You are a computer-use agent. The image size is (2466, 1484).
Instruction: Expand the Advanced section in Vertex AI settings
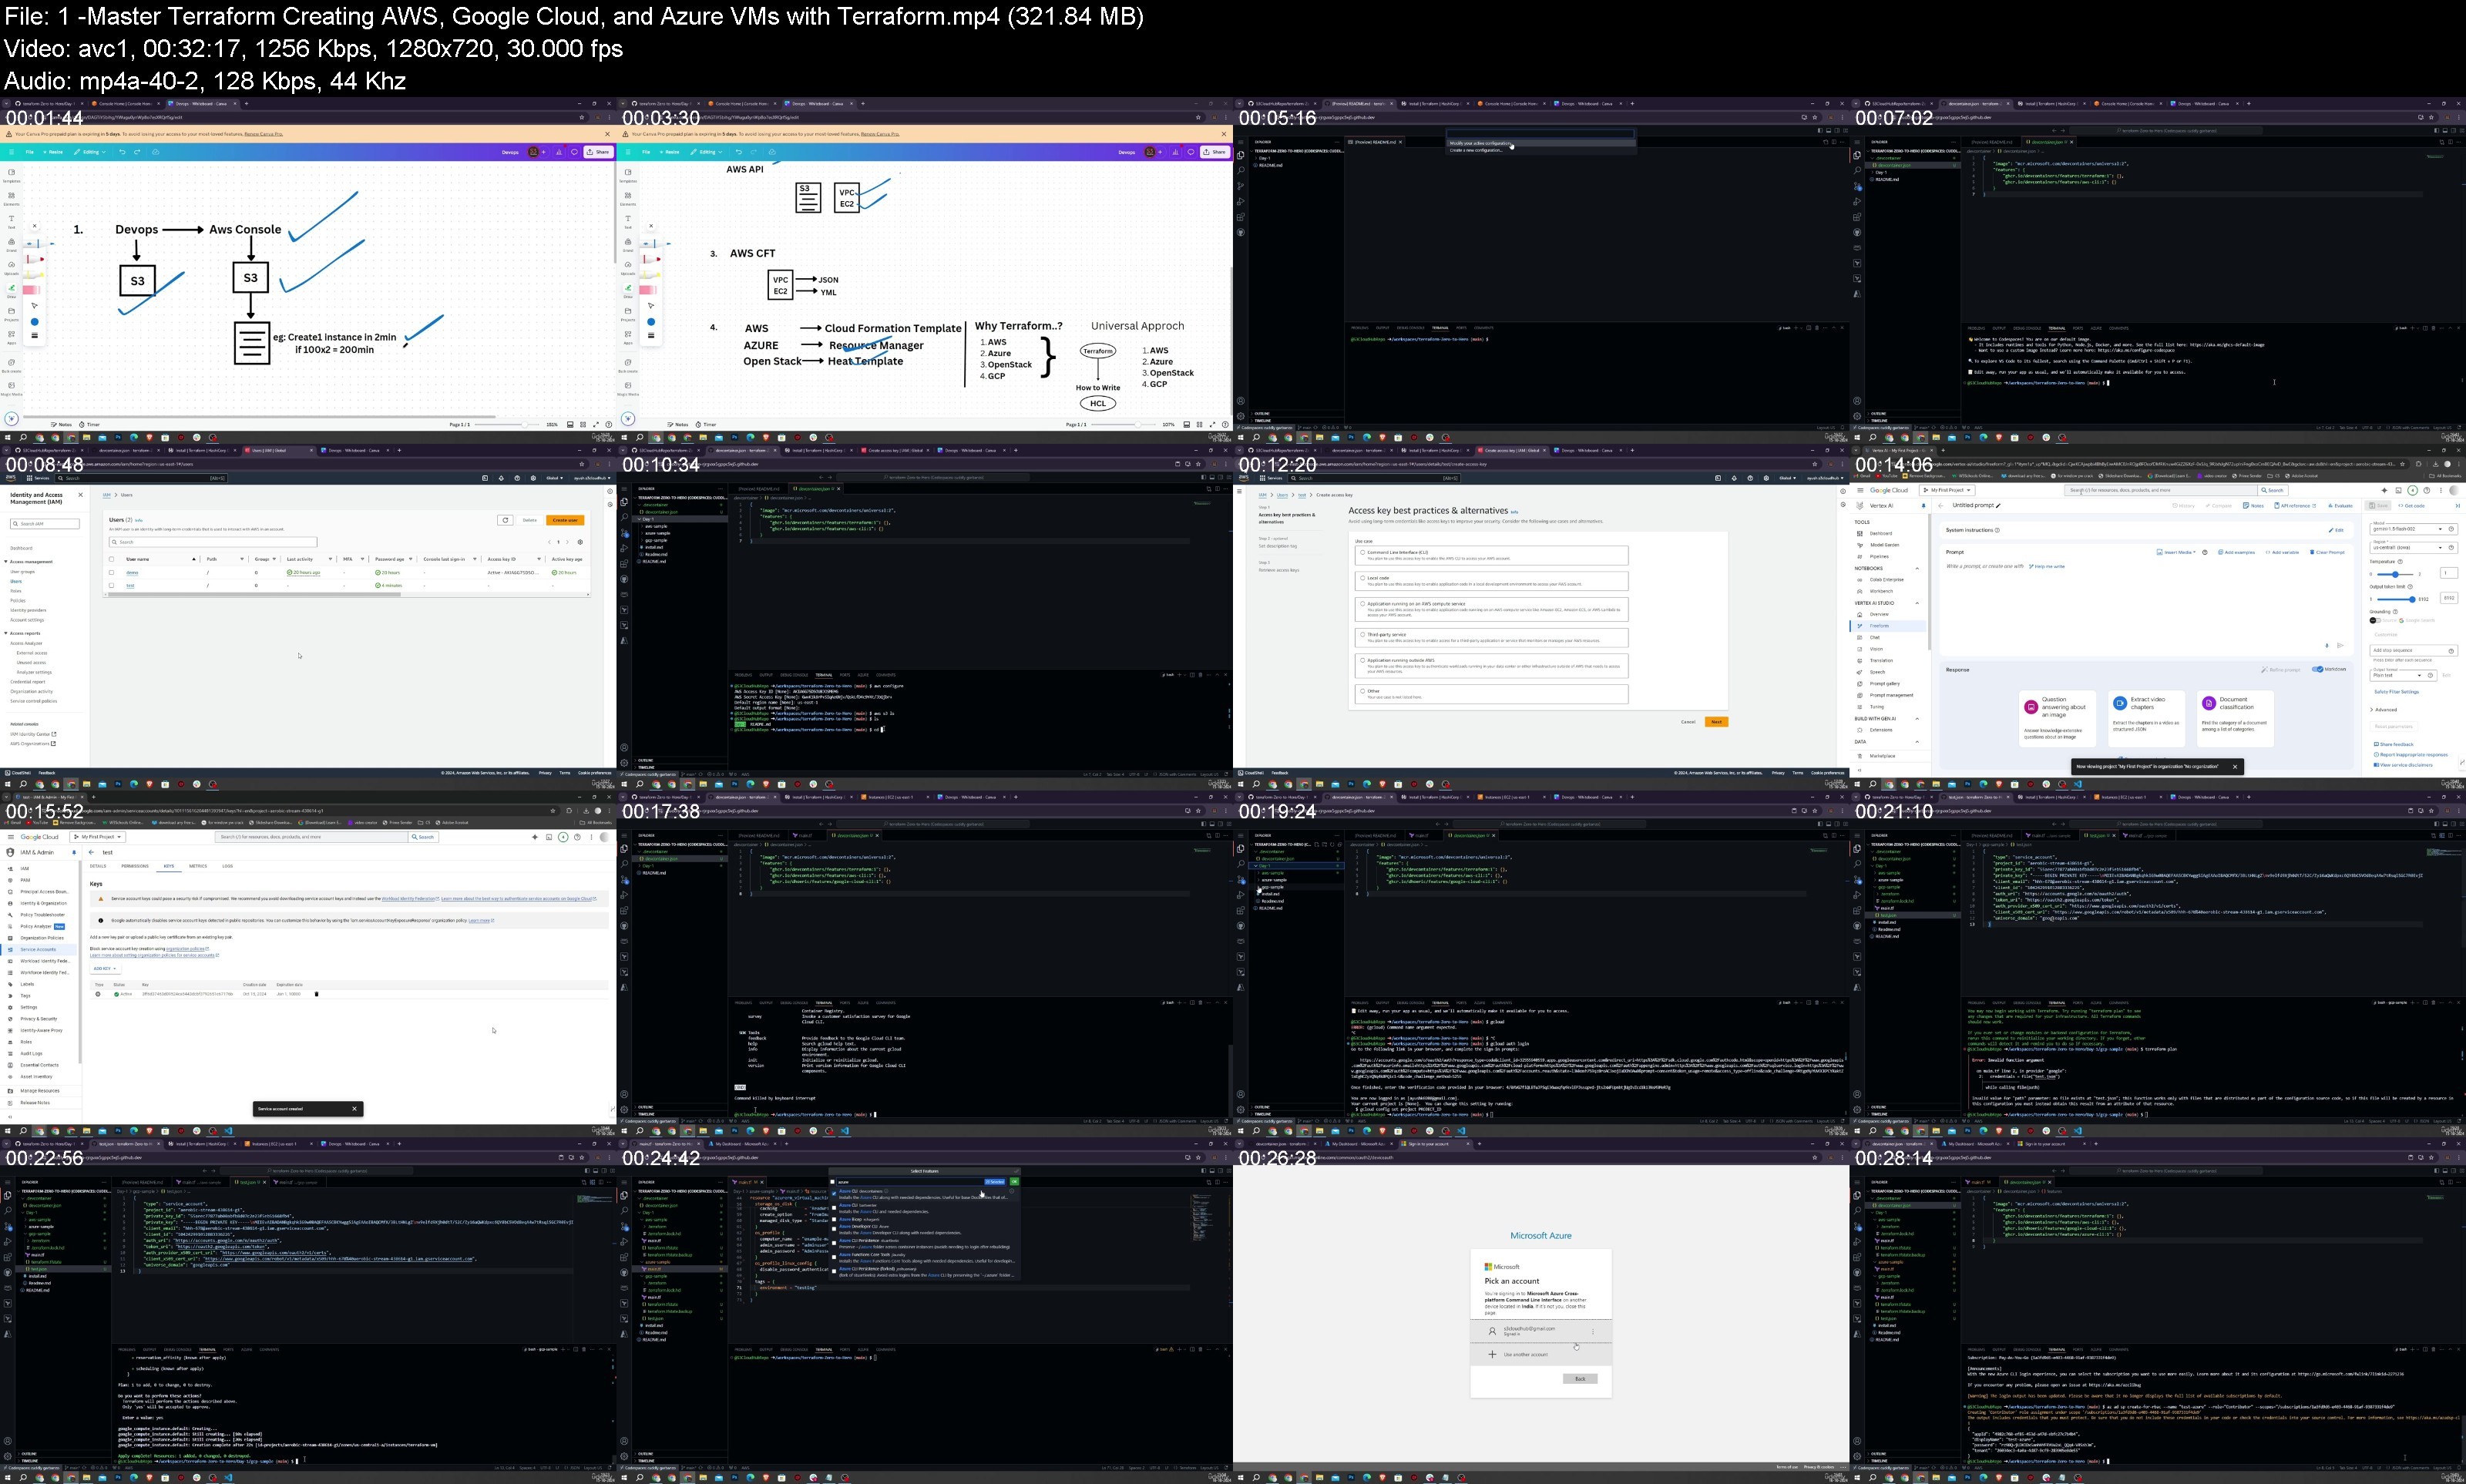click(x=2385, y=709)
